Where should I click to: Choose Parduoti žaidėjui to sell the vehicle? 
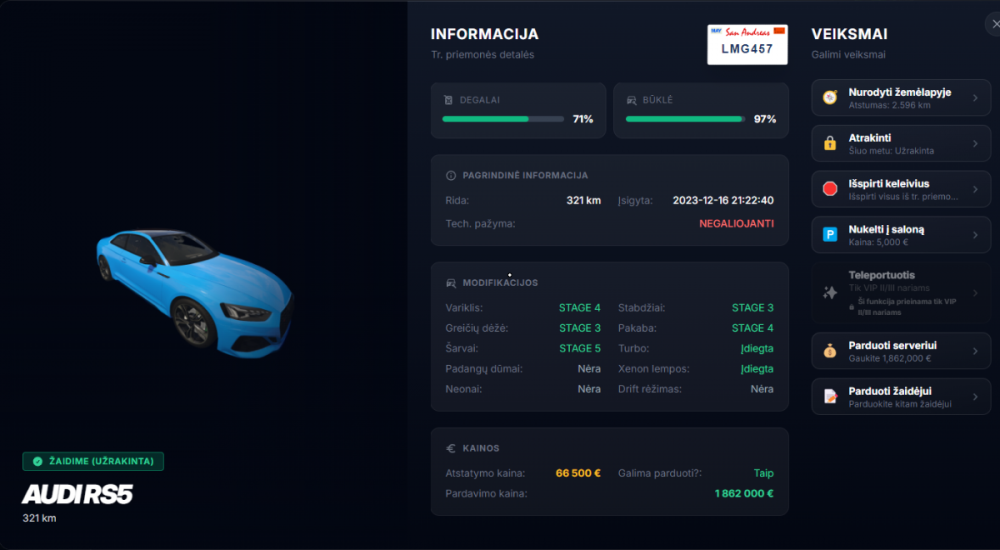pyautogui.click(x=901, y=396)
